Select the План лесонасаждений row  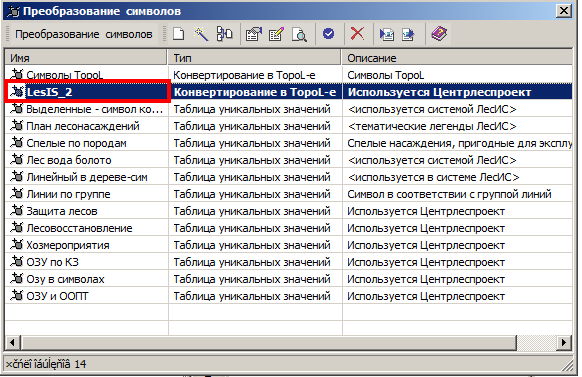pos(288,126)
